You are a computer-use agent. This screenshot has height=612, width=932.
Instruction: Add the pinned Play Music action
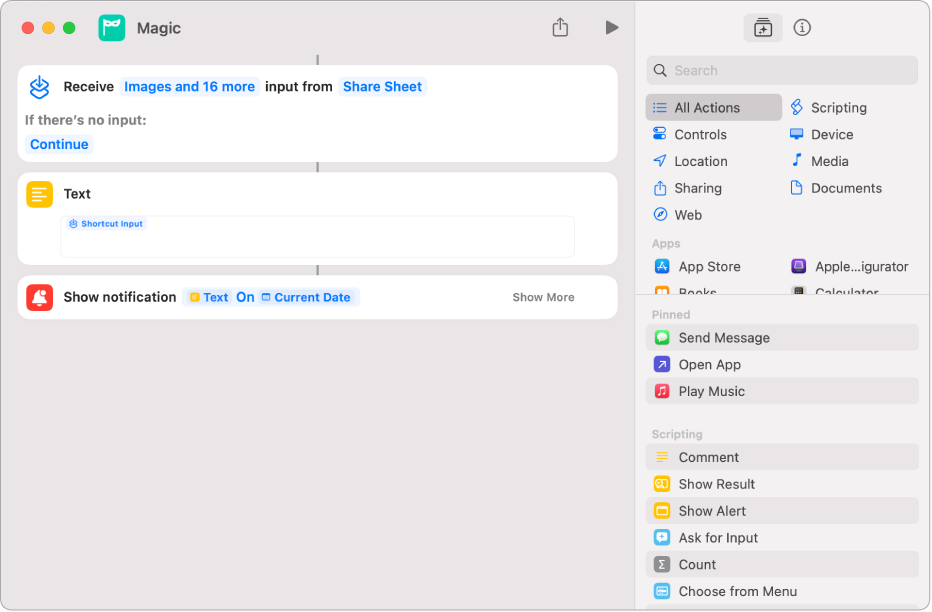pos(782,391)
